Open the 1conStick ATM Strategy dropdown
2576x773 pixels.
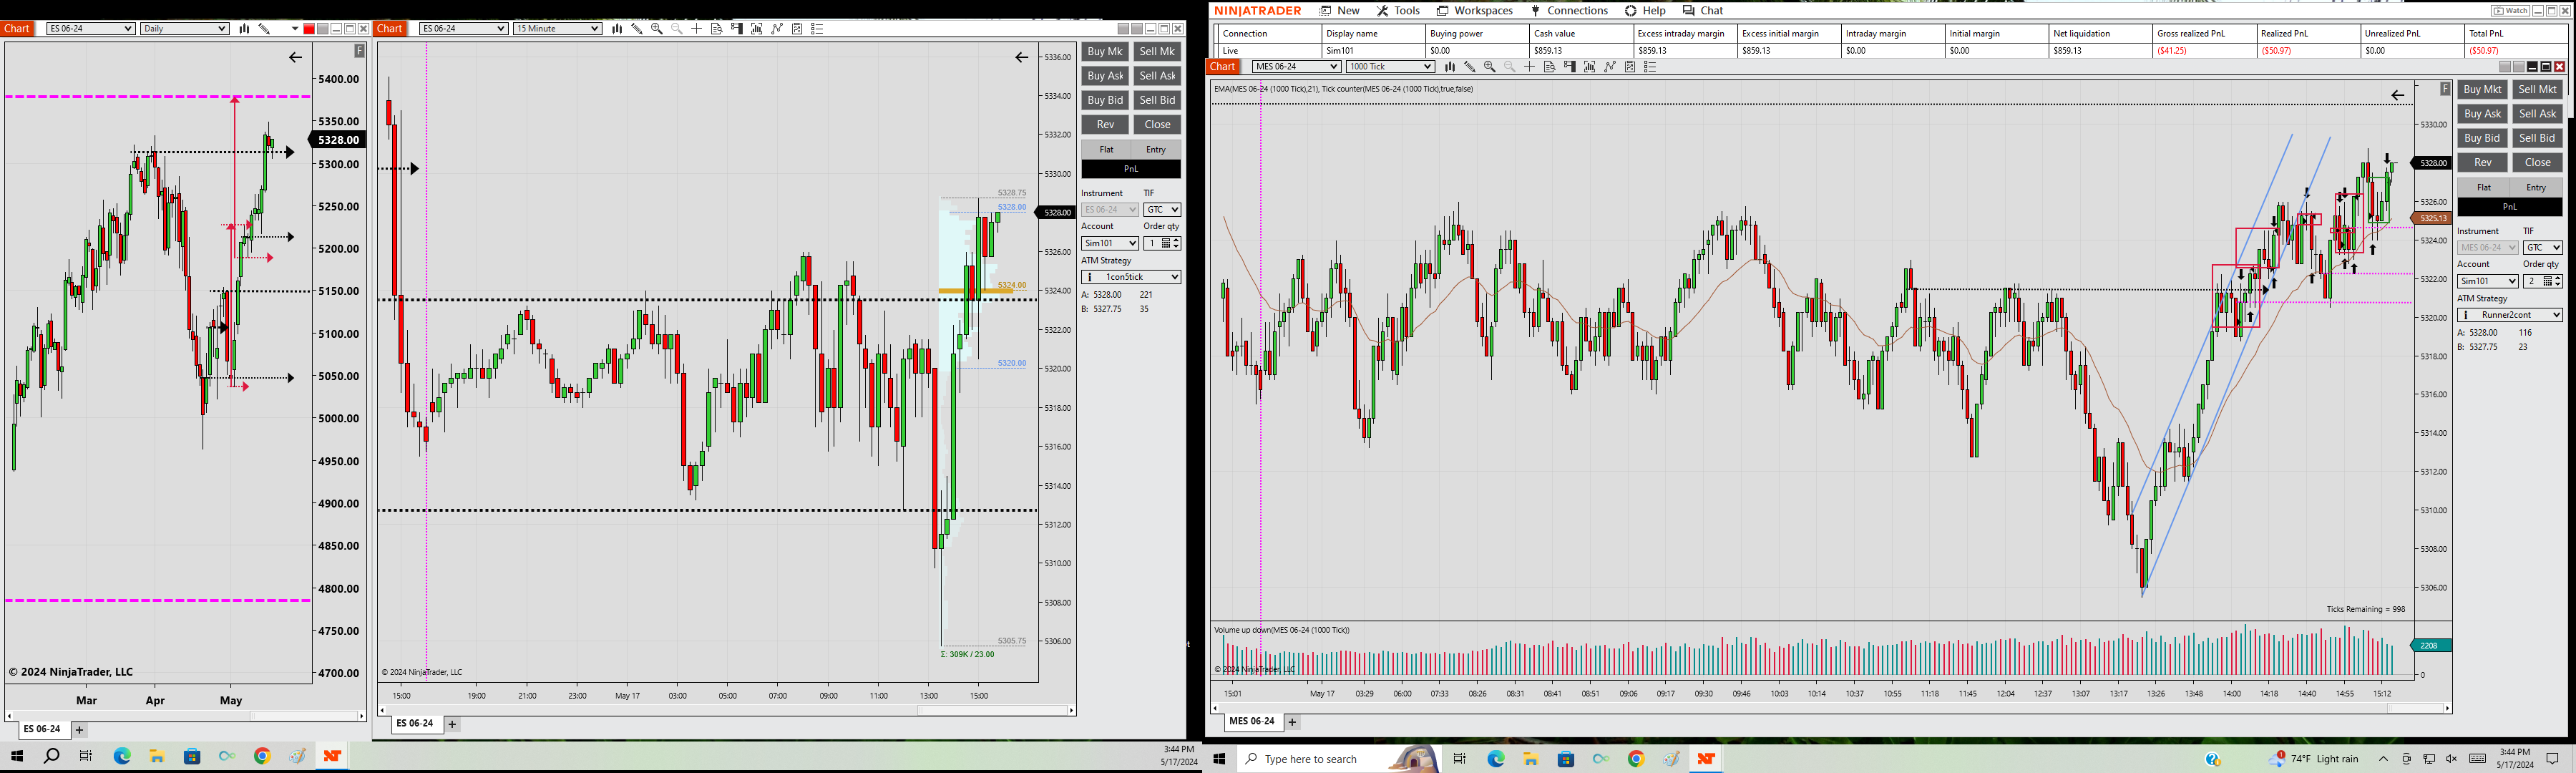tap(1131, 277)
